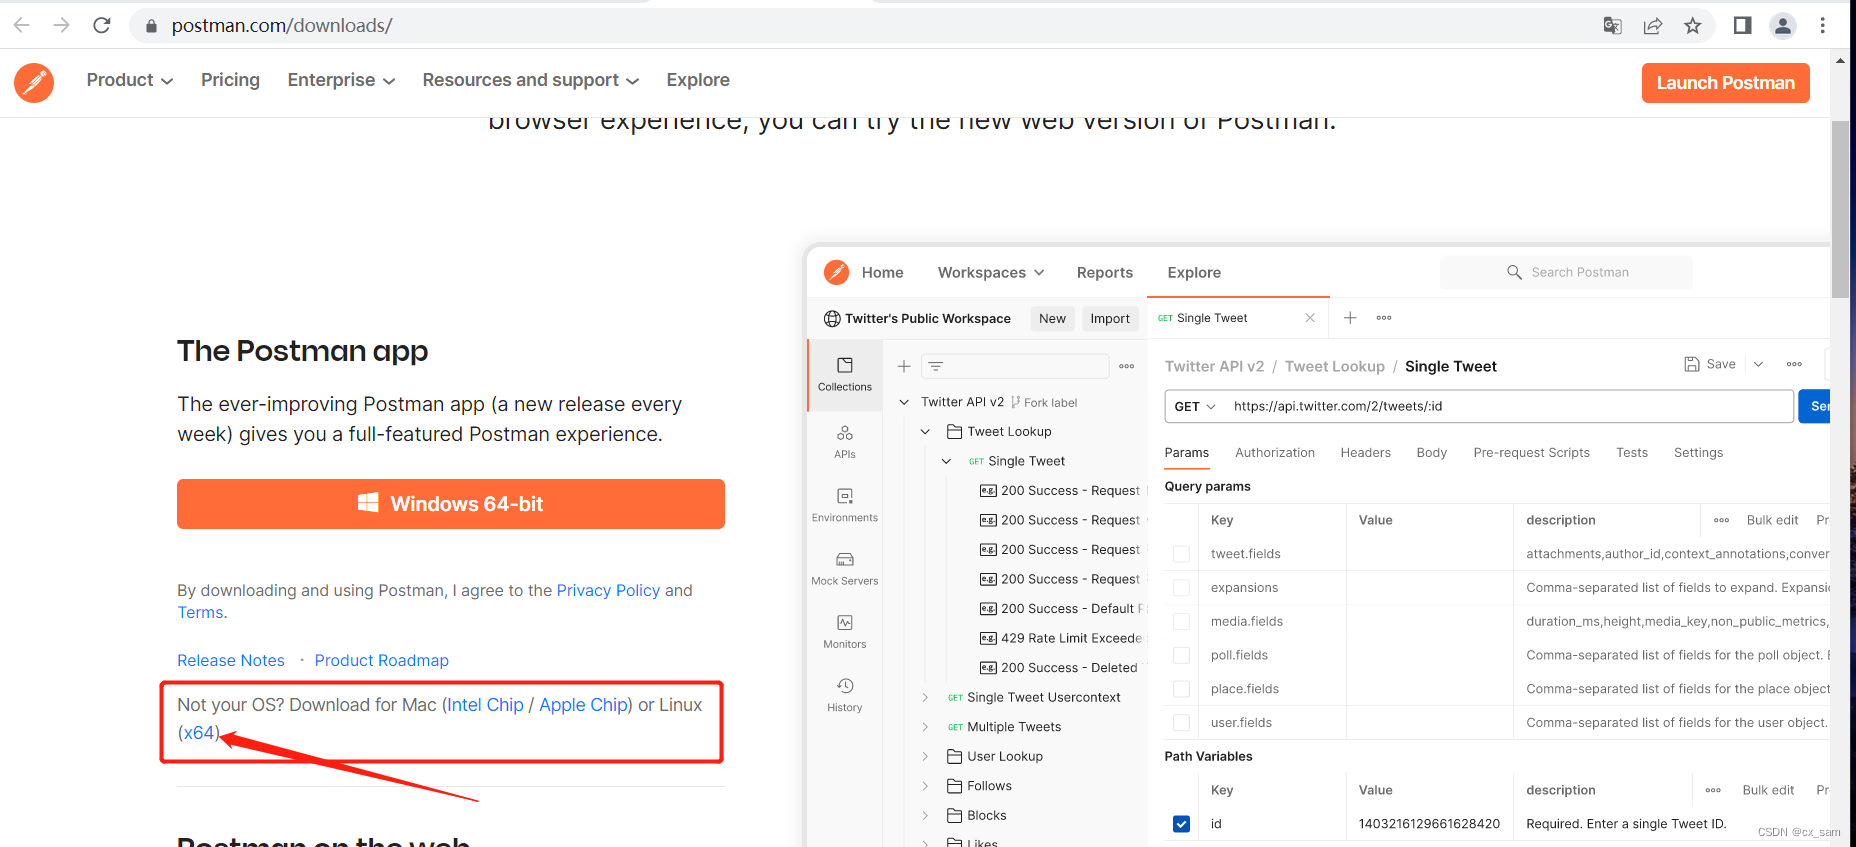1856x847 pixels.
Task: Close the Single Tweet request tab
Action: (x=1310, y=318)
